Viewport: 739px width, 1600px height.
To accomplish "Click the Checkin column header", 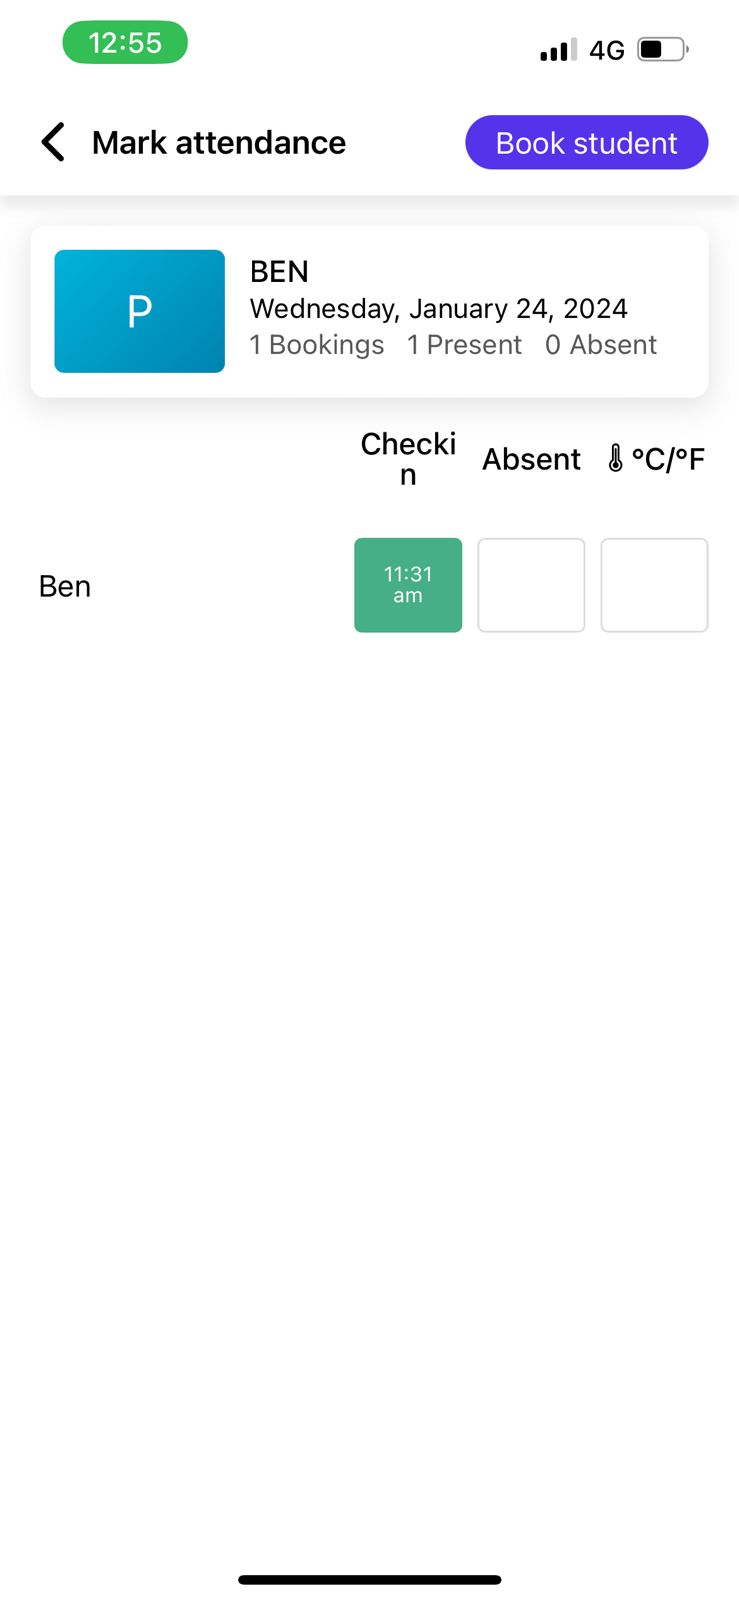I will coord(408,459).
